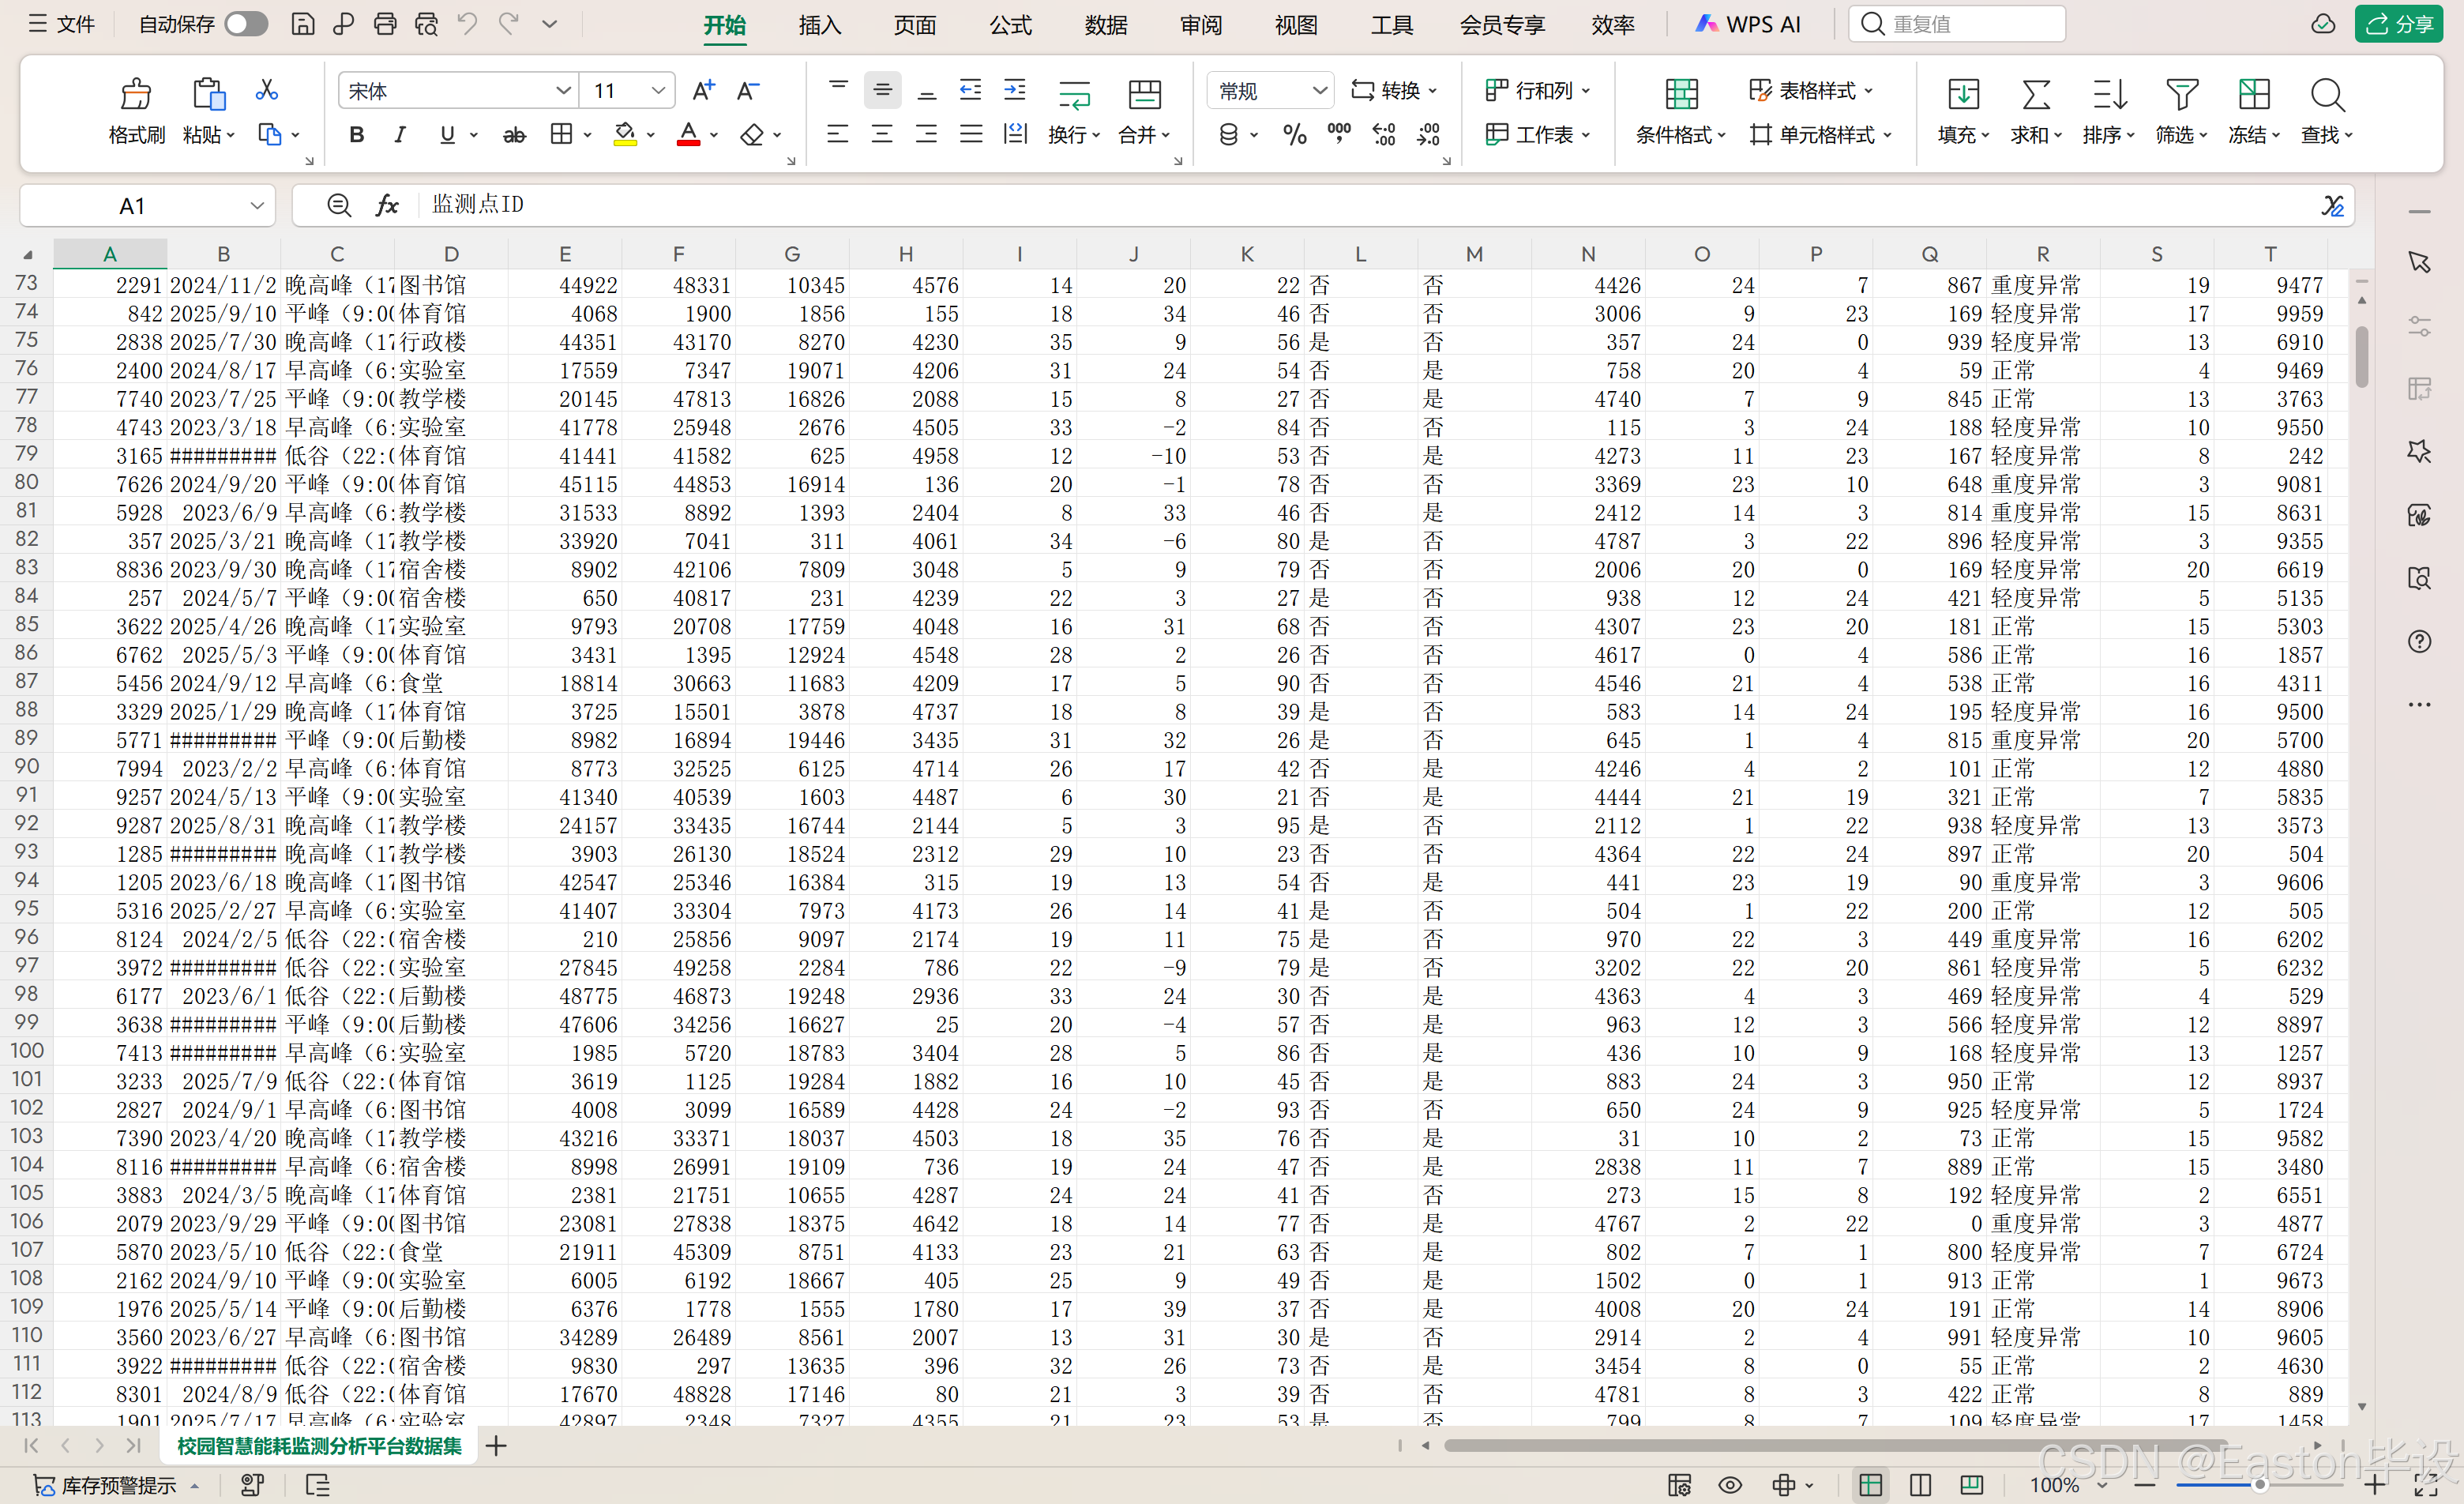Image resolution: width=2464 pixels, height=1504 pixels.
Task: Open the 单元格样式 dropdown
Action: pyautogui.click(x=1820, y=134)
